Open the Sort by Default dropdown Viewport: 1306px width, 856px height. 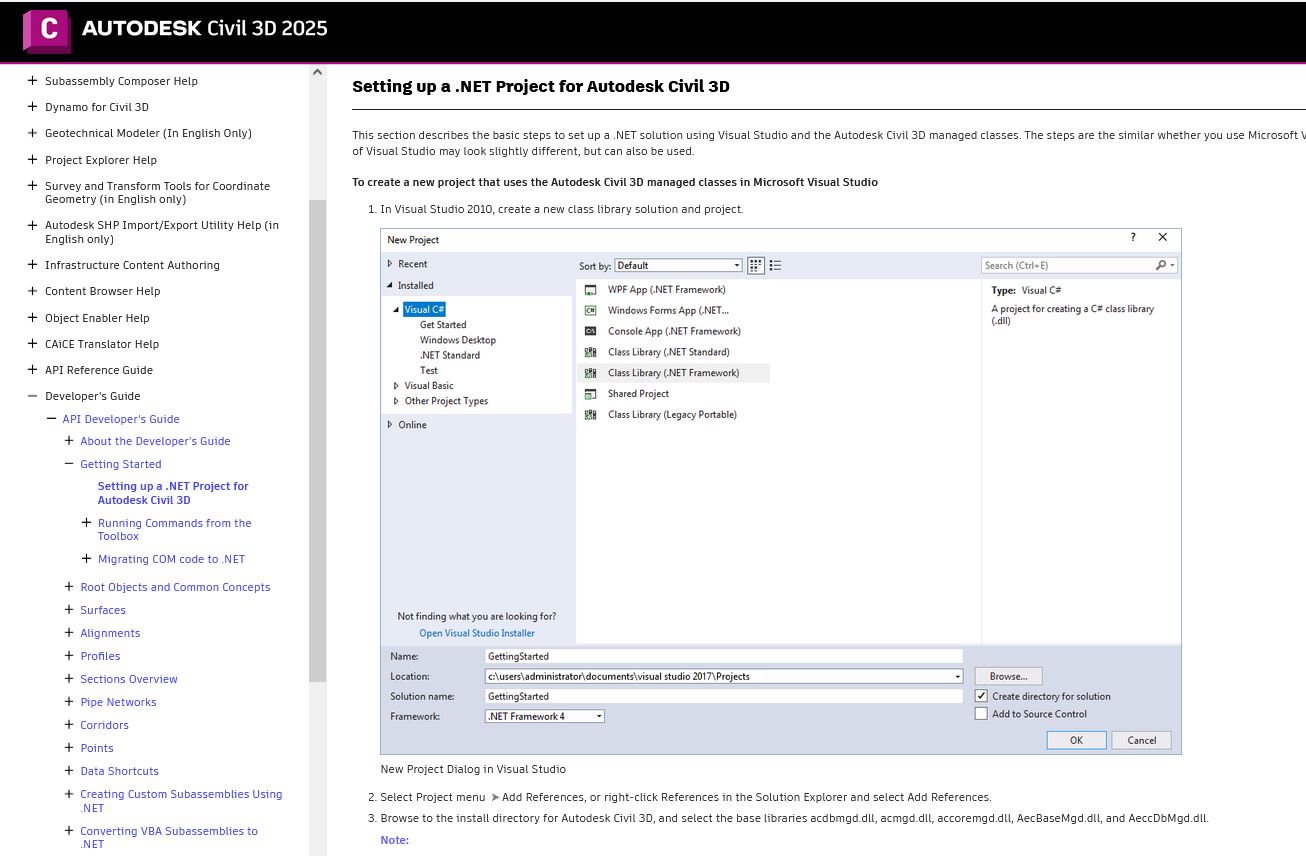(x=678, y=265)
